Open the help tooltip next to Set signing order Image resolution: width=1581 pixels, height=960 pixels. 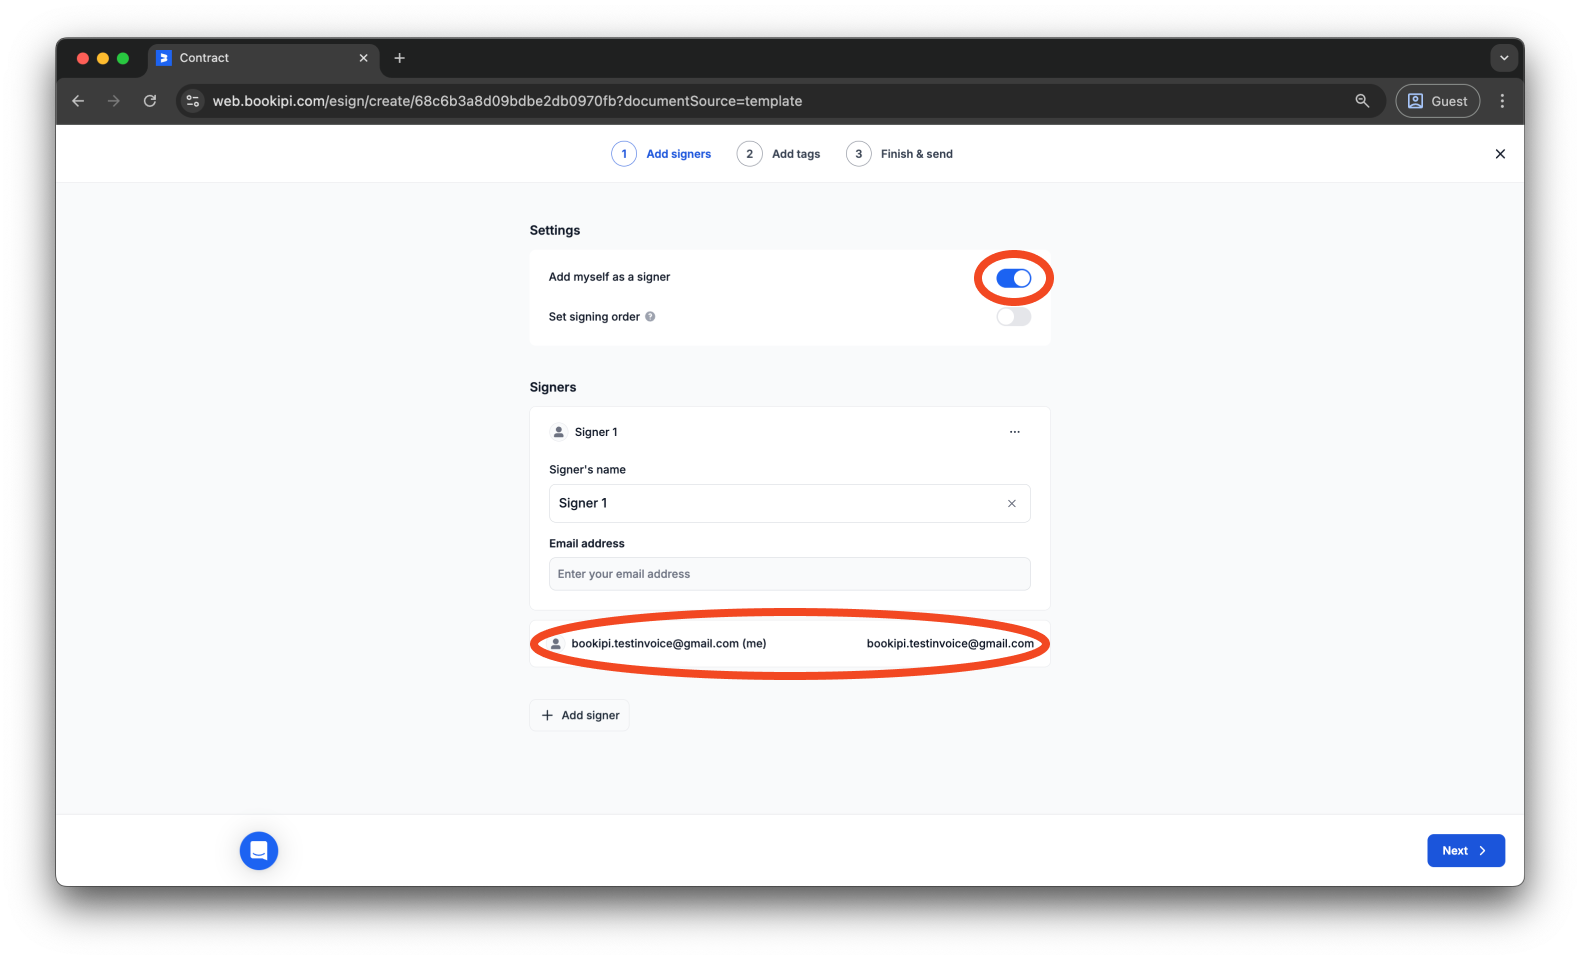tap(650, 317)
